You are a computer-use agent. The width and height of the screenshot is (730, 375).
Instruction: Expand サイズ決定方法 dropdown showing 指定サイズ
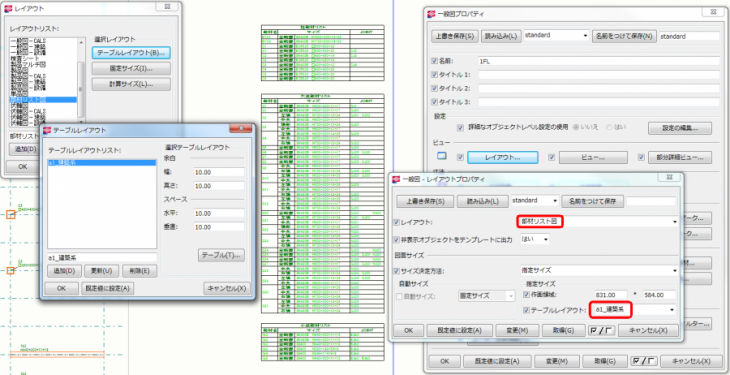[599, 271]
